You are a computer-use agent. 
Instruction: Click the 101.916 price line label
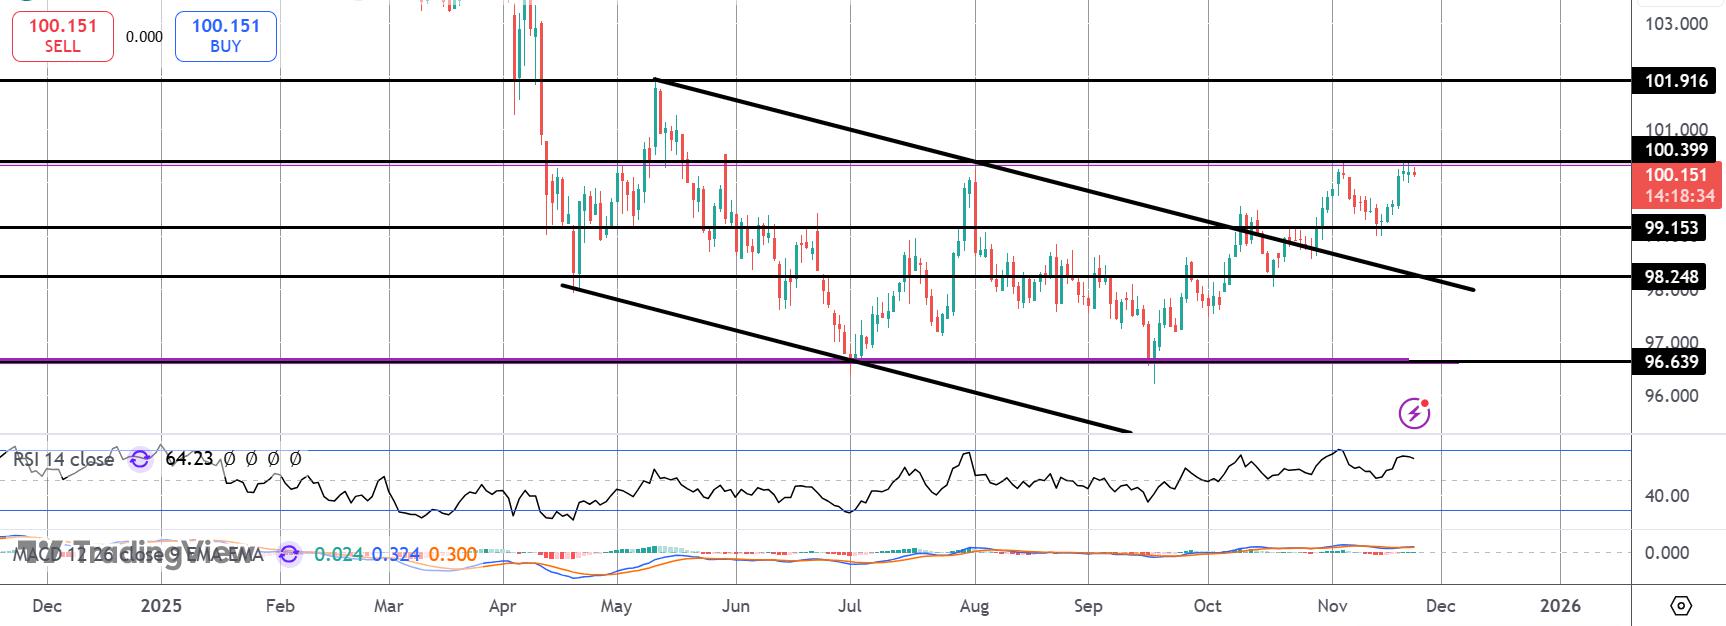1676,81
